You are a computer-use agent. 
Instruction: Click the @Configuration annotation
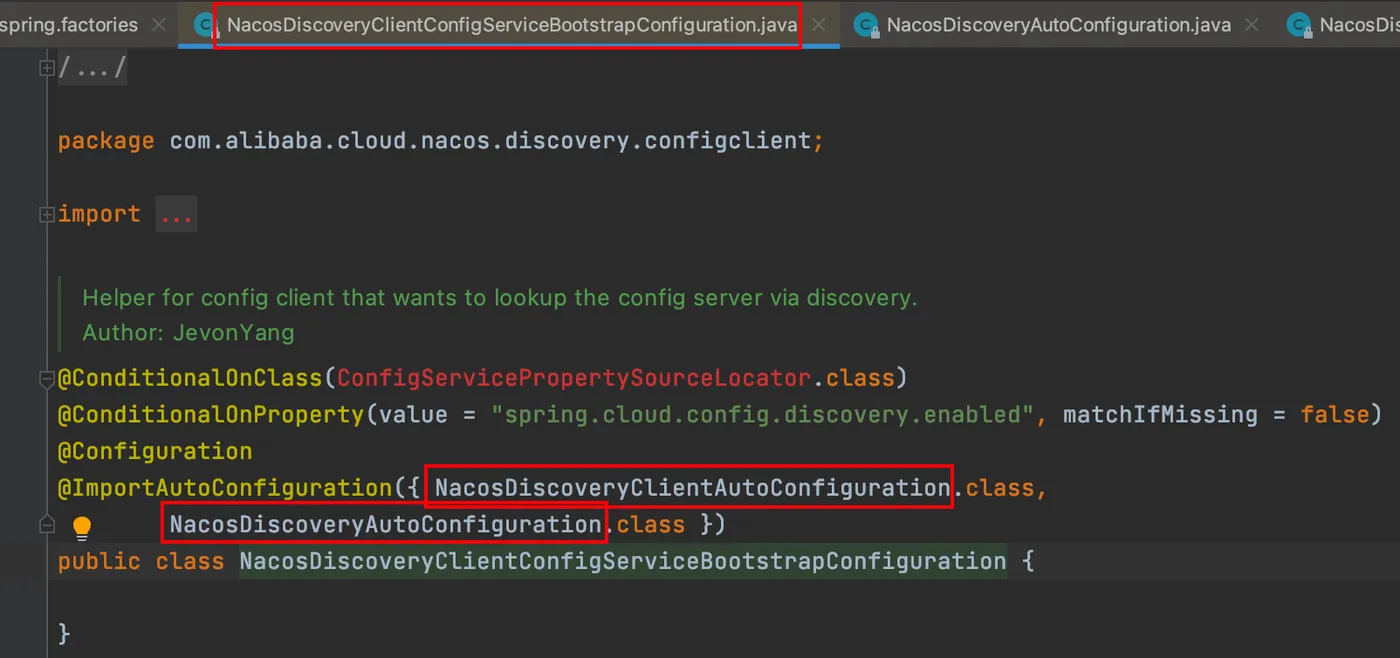[155, 451]
